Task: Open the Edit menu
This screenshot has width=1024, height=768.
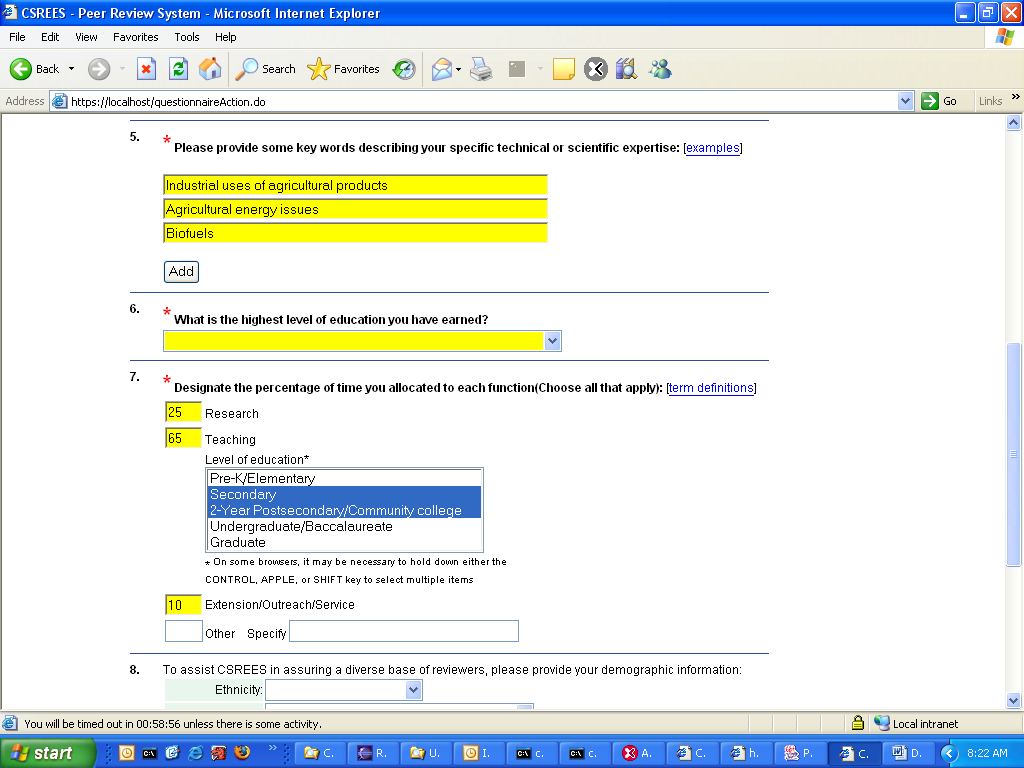Action: pos(50,37)
